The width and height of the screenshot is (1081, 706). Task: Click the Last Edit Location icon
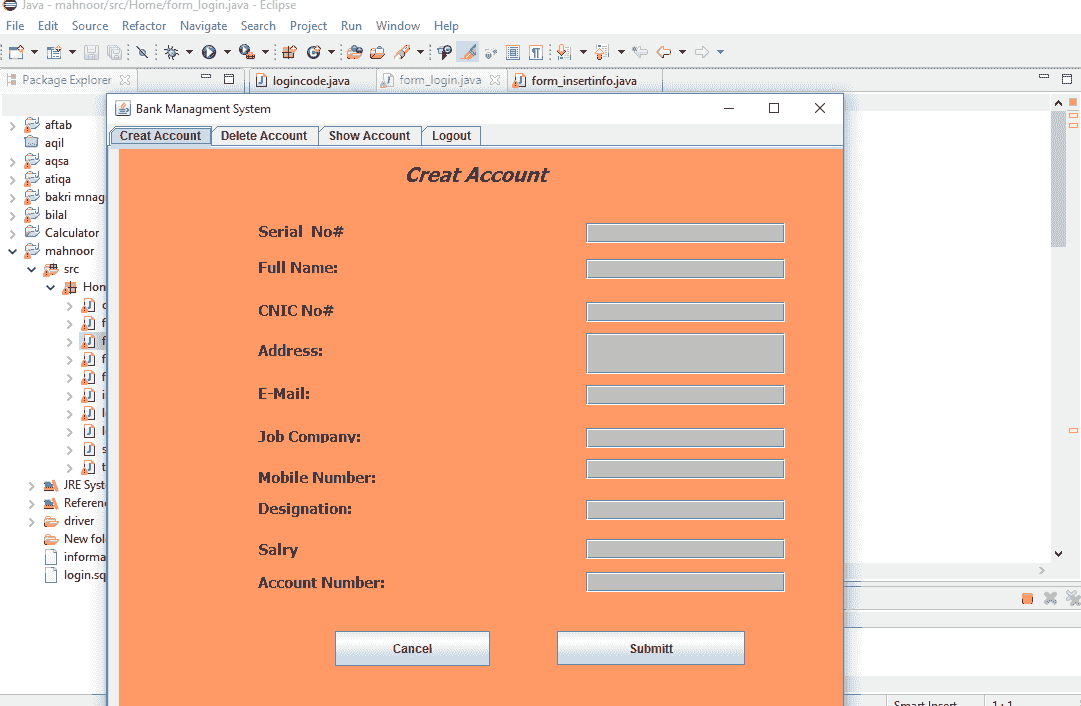point(640,52)
